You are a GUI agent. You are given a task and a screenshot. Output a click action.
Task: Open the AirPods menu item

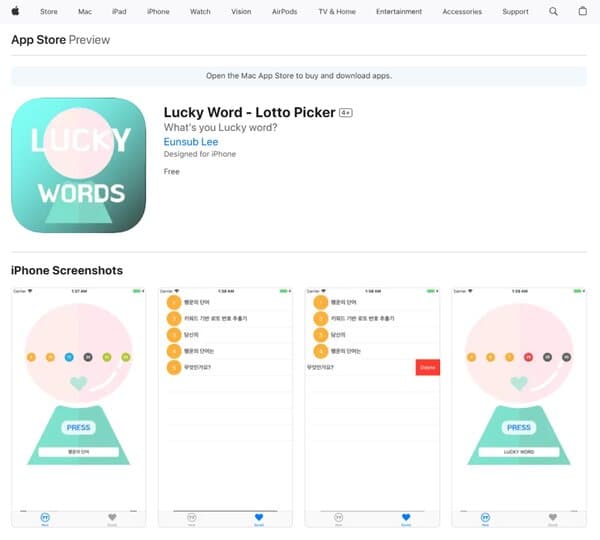tap(284, 11)
